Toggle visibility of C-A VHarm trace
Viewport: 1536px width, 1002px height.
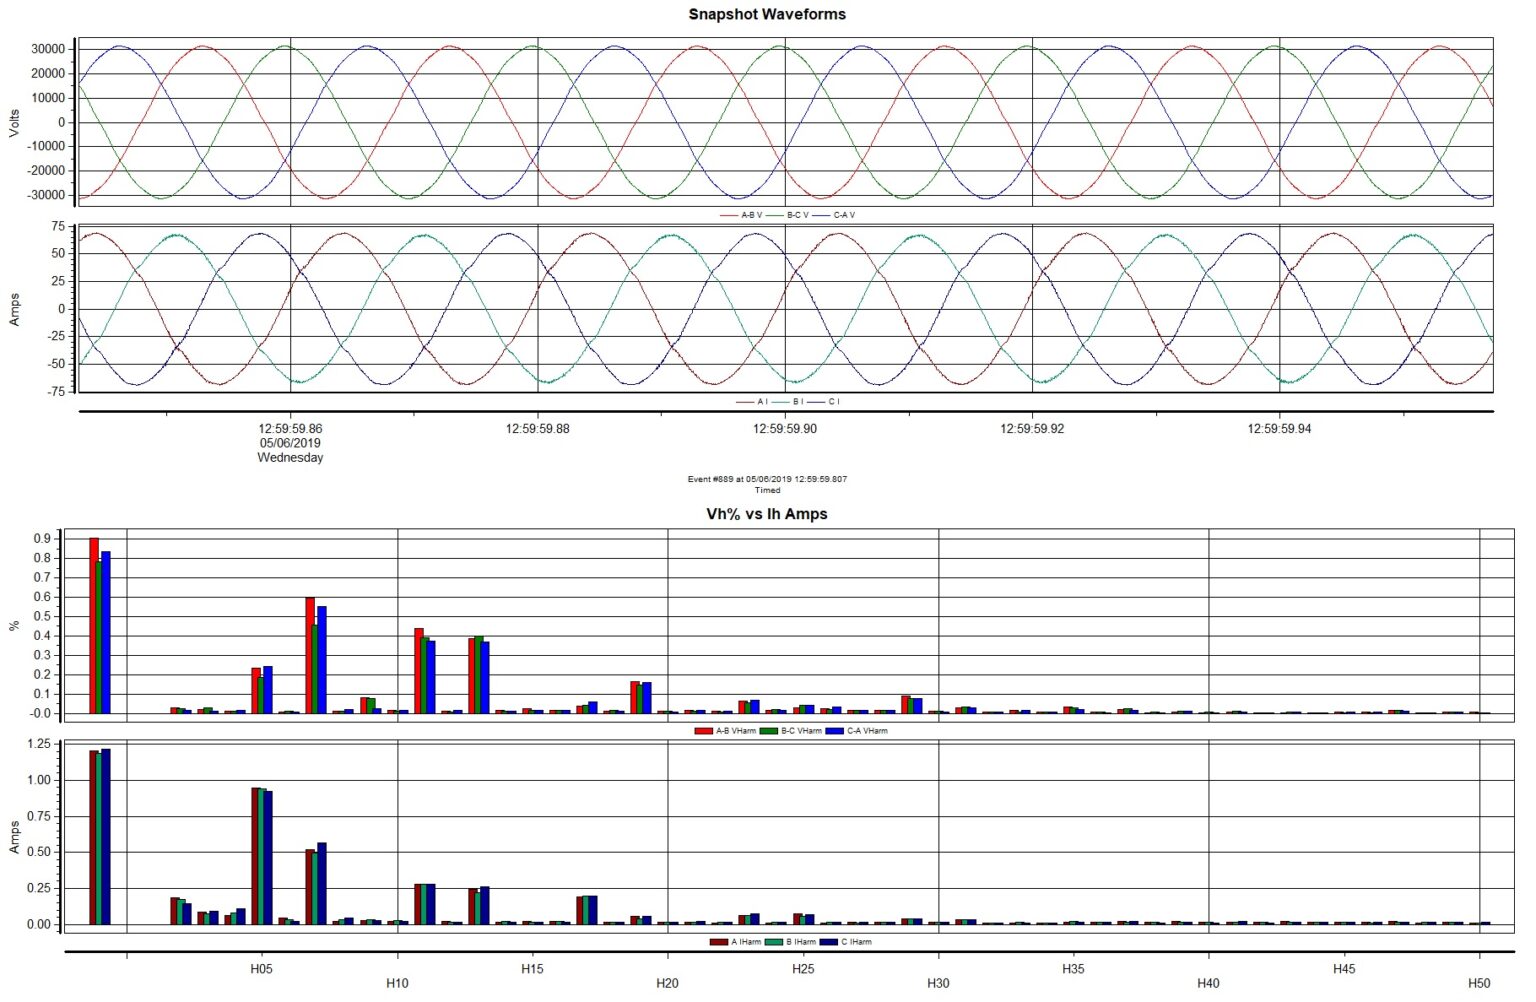pyautogui.click(x=835, y=731)
